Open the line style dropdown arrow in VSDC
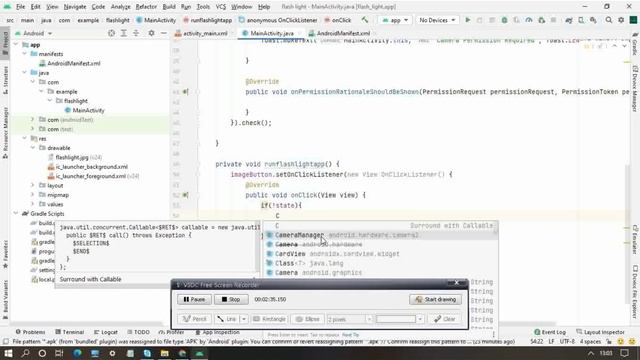This screenshot has width=640, height=360. (244, 319)
